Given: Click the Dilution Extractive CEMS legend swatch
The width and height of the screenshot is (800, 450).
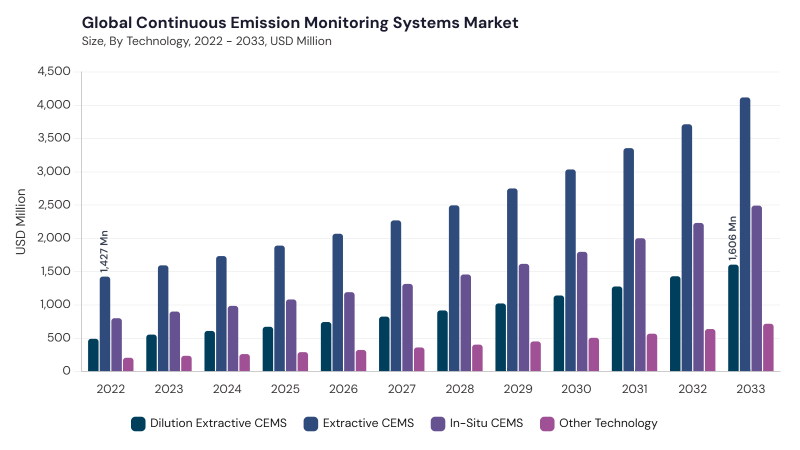Looking at the screenshot, I should click(138, 423).
